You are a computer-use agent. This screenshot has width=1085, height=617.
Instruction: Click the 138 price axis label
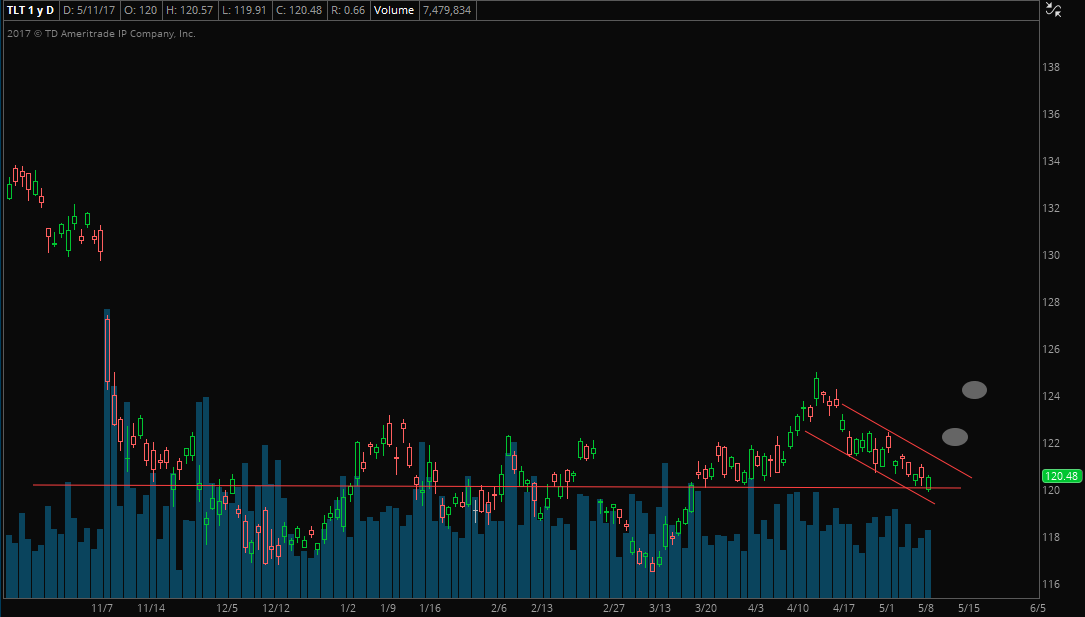point(1050,67)
